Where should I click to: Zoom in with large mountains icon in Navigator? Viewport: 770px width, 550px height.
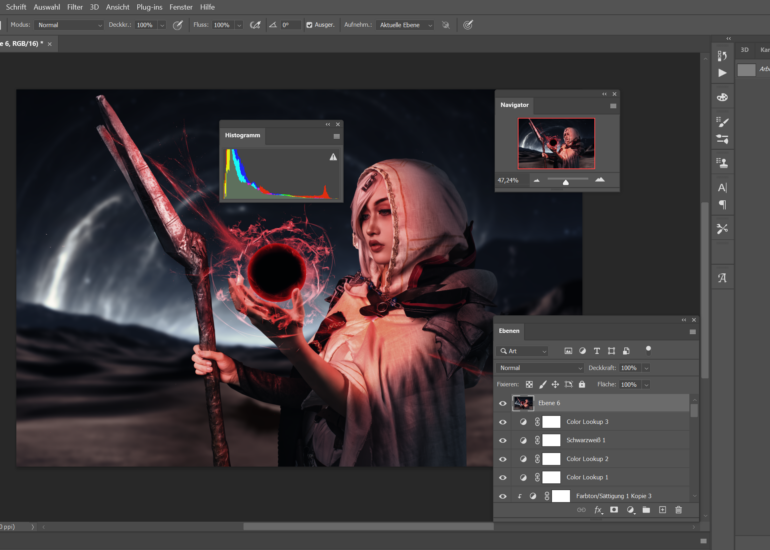tap(600, 180)
